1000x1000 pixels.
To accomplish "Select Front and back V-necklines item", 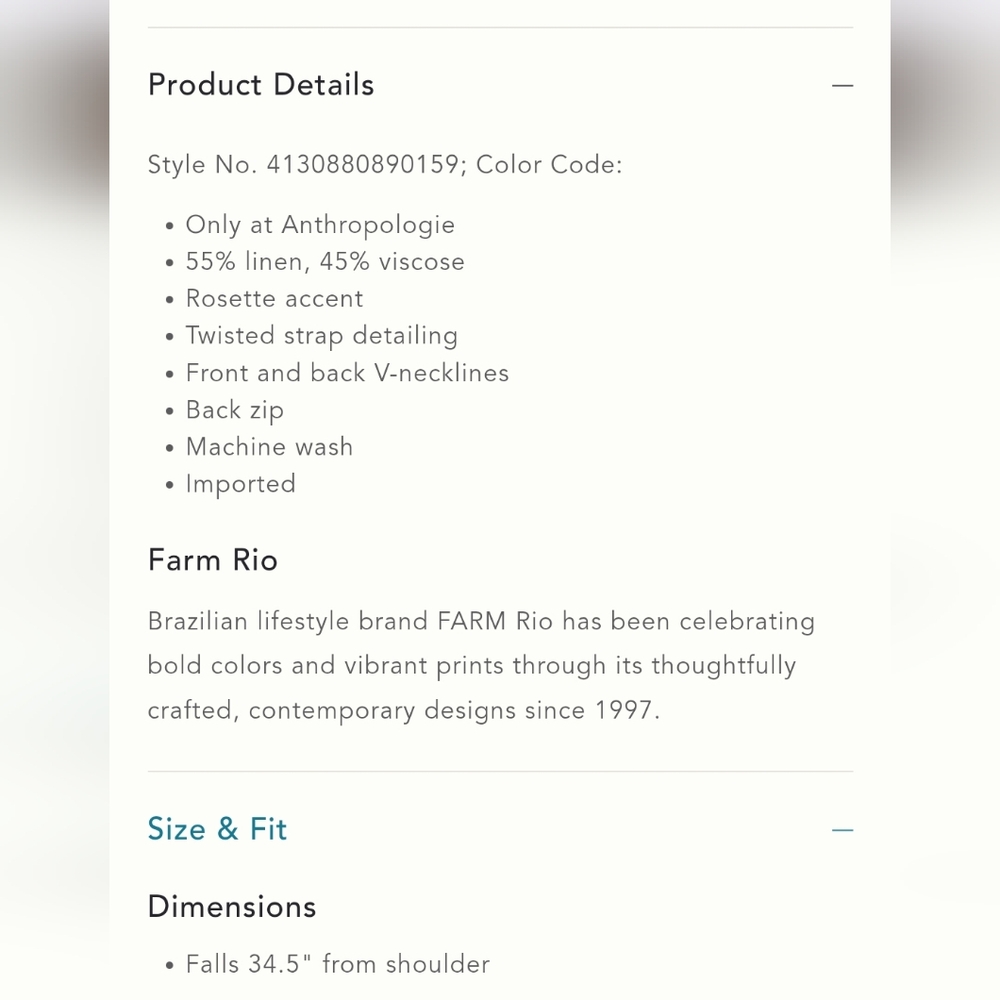I will click(347, 373).
